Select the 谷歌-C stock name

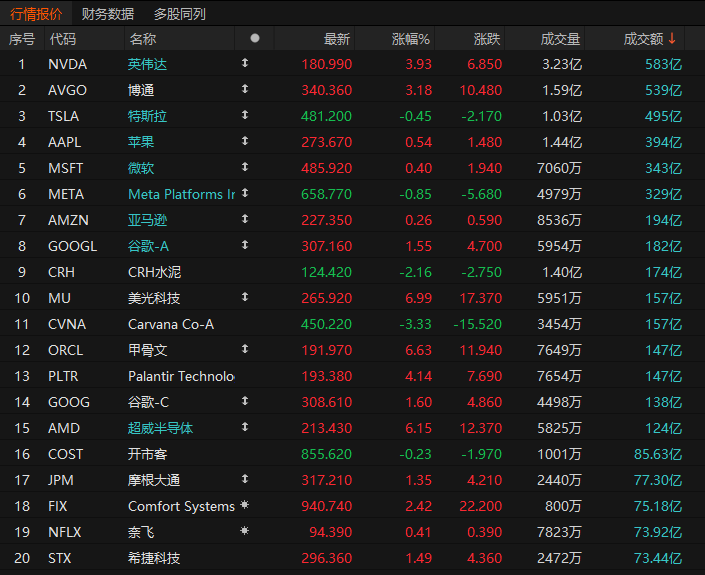click(148, 402)
